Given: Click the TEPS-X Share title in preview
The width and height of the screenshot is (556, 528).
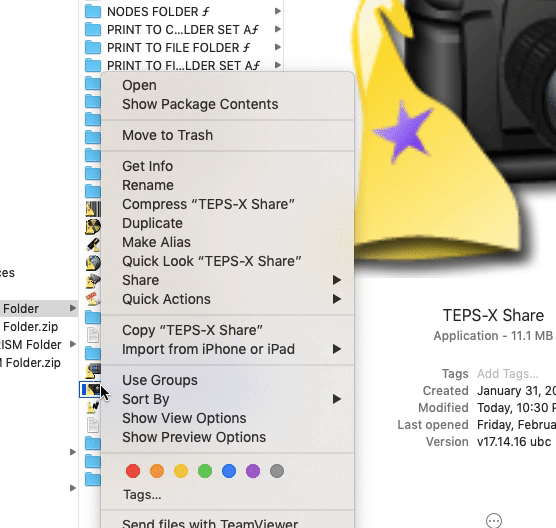Looking at the screenshot, I should pos(493,315).
